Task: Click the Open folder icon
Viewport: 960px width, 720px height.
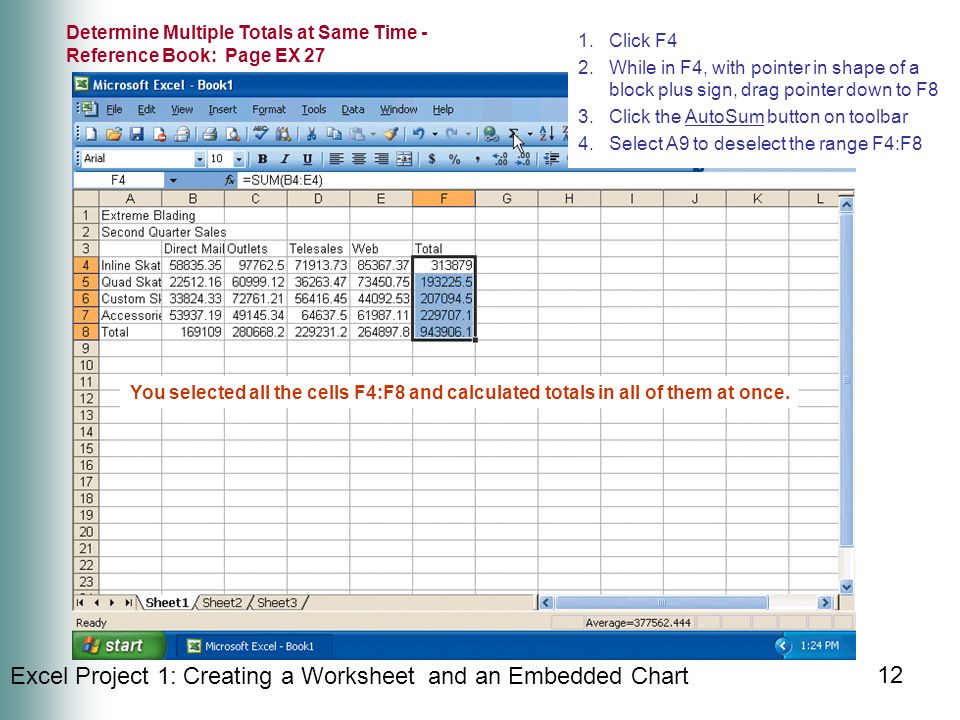Action: [114, 133]
